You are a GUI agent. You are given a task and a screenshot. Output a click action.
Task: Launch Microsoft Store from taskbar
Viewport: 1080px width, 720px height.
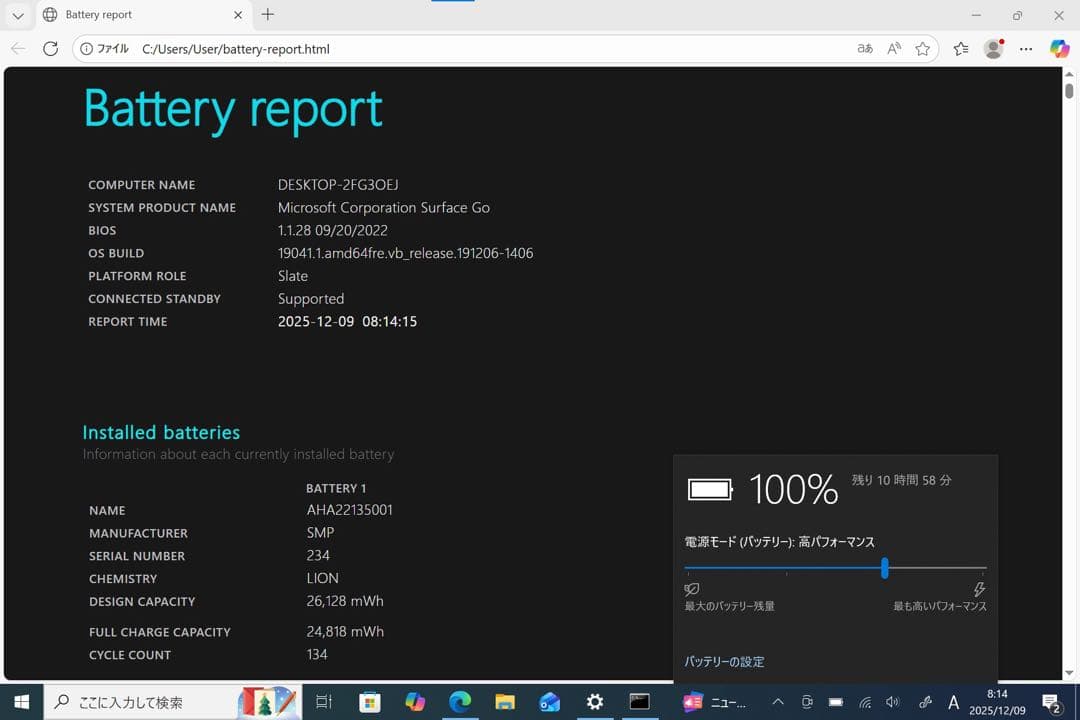pos(370,702)
